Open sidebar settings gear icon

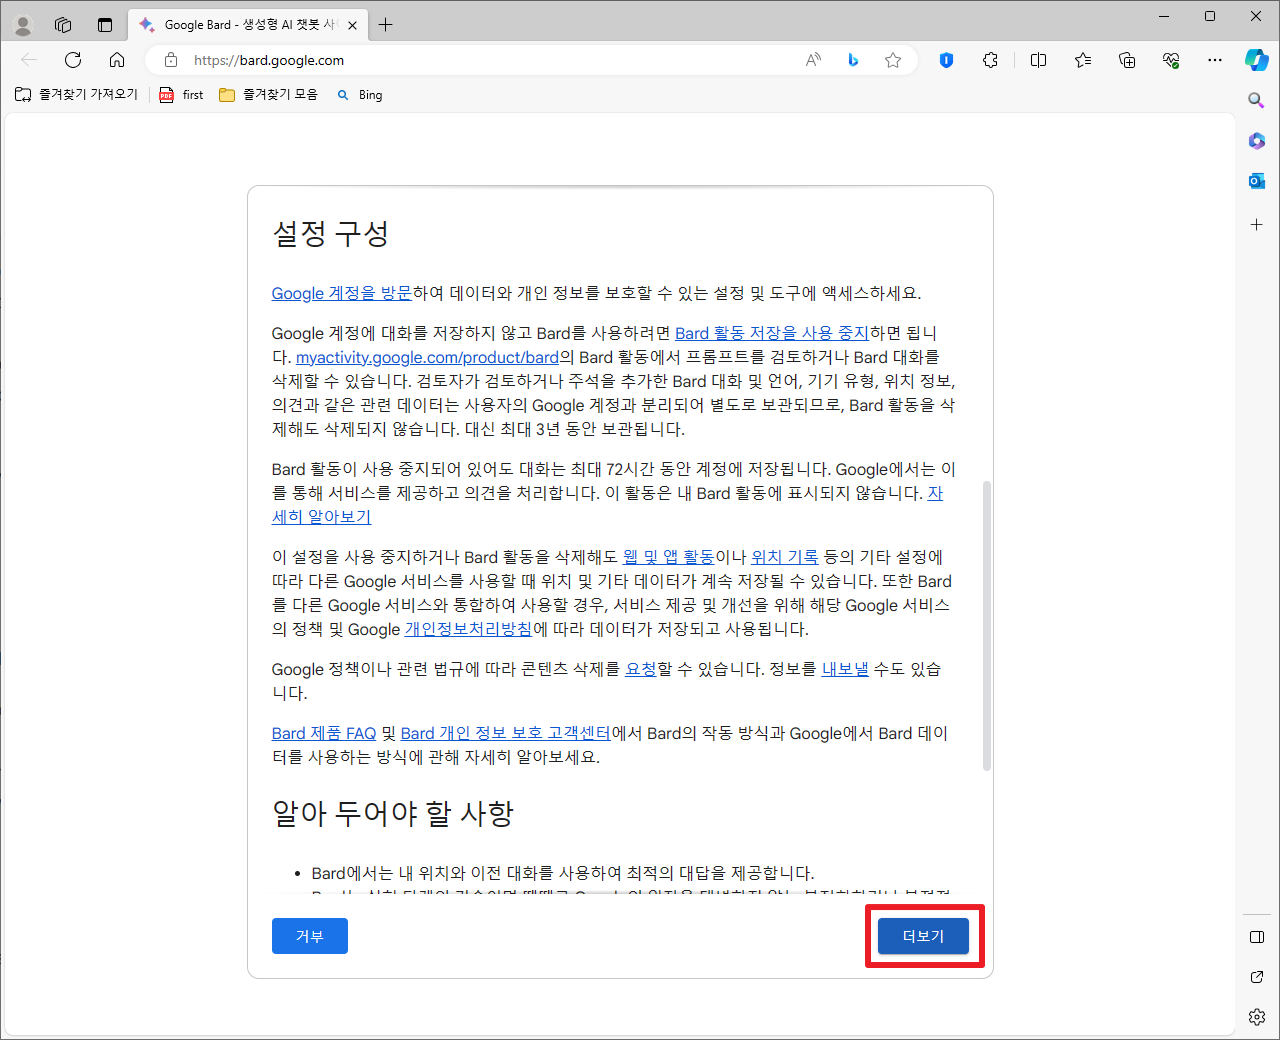click(x=1257, y=1017)
